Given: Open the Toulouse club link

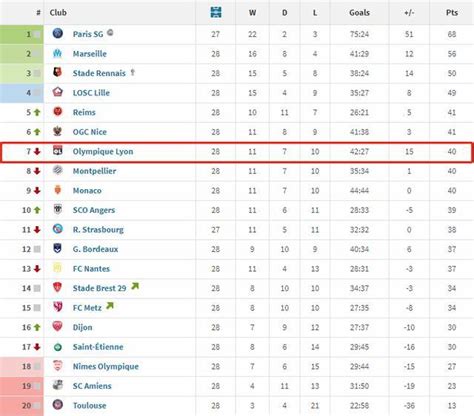Looking at the screenshot, I should (x=89, y=405).
